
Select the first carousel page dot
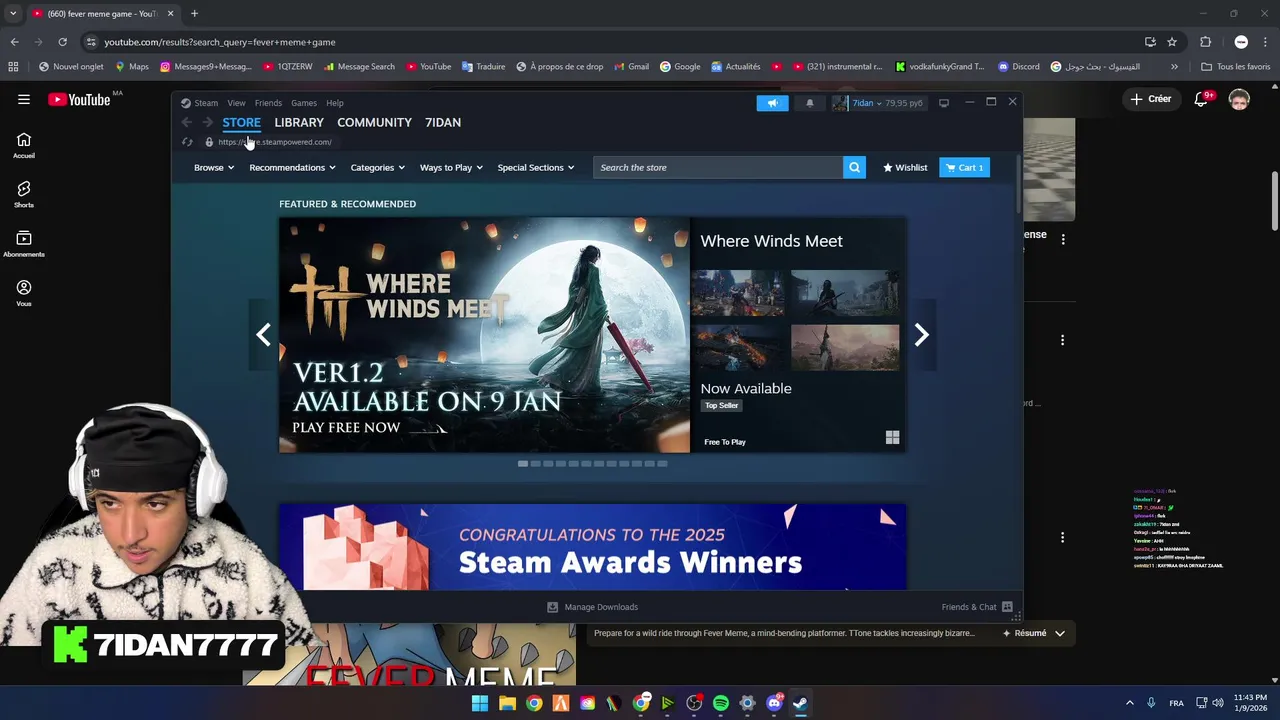click(522, 464)
